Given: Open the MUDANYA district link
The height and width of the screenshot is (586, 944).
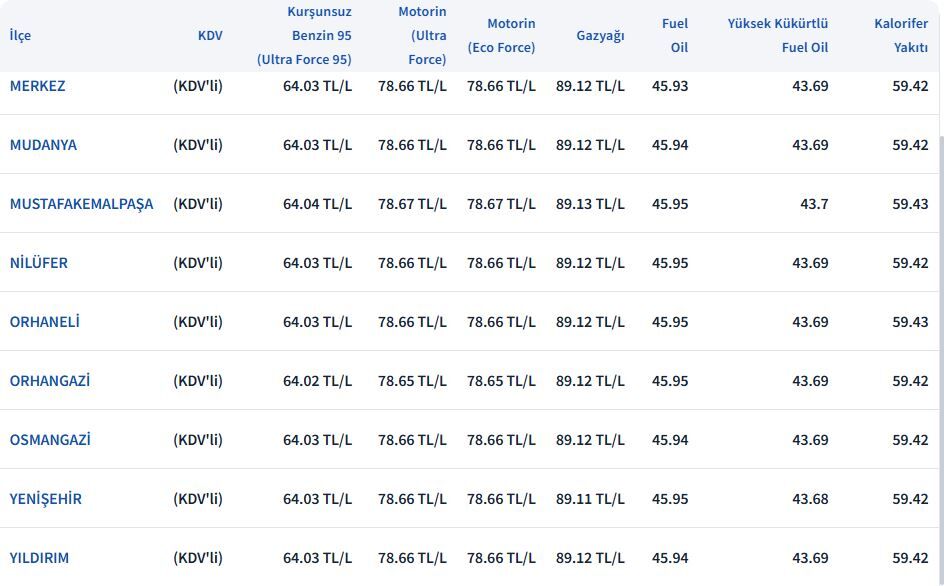Looking at the screenshot, I should (x=43, y=145).
